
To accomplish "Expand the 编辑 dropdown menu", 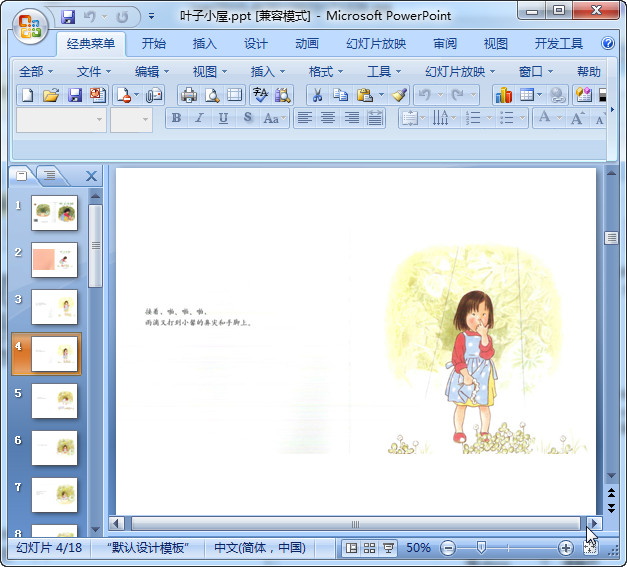I will (x=152, y=72).
